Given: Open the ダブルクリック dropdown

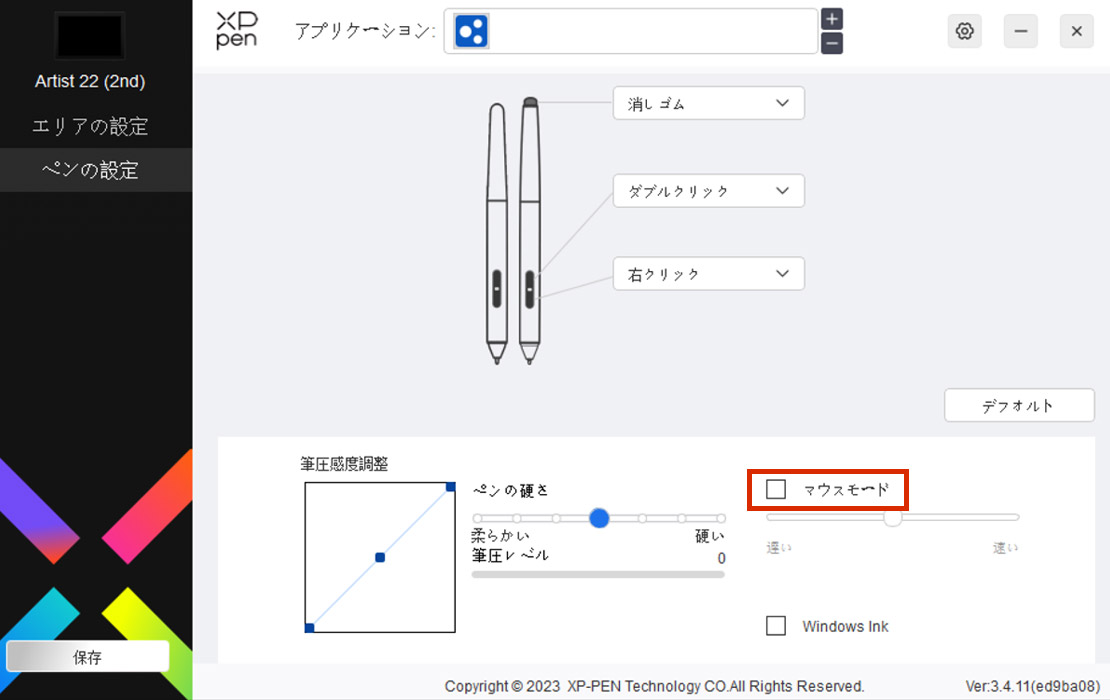Looking at the screenshot, I should click(x=709, y=191).
